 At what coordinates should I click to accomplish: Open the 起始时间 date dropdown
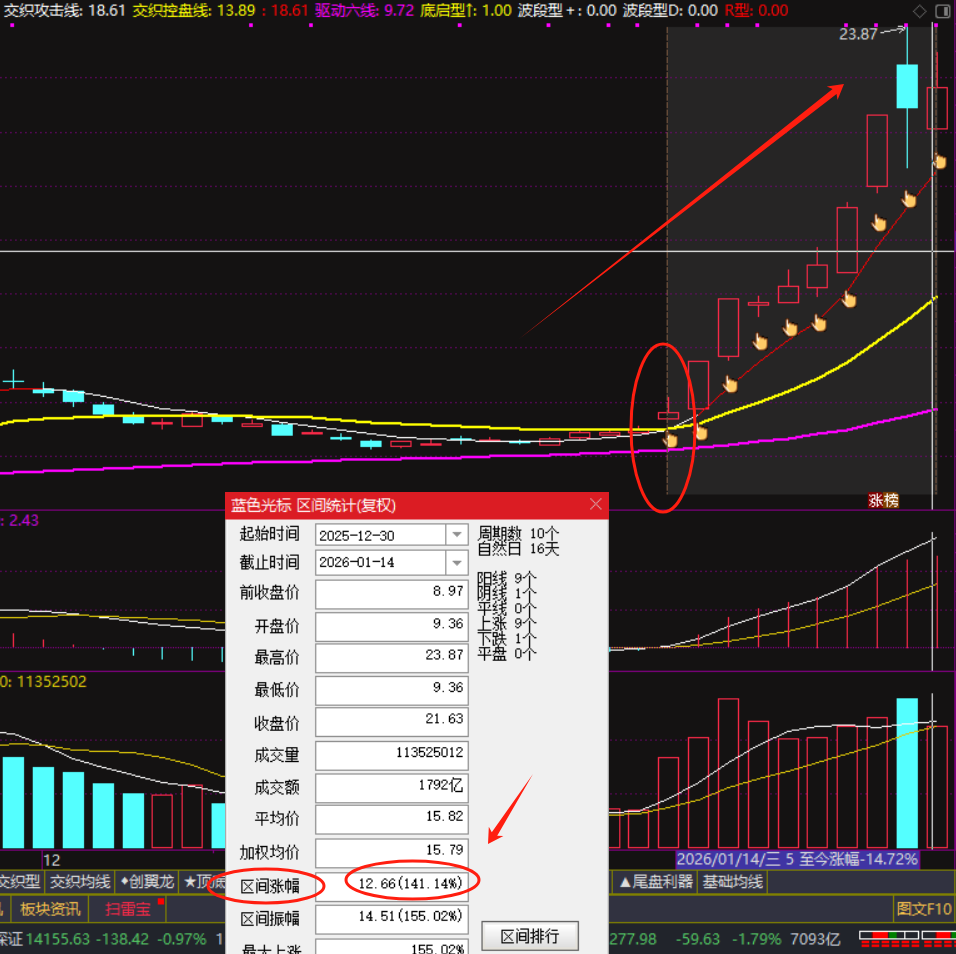coord(458,535)
